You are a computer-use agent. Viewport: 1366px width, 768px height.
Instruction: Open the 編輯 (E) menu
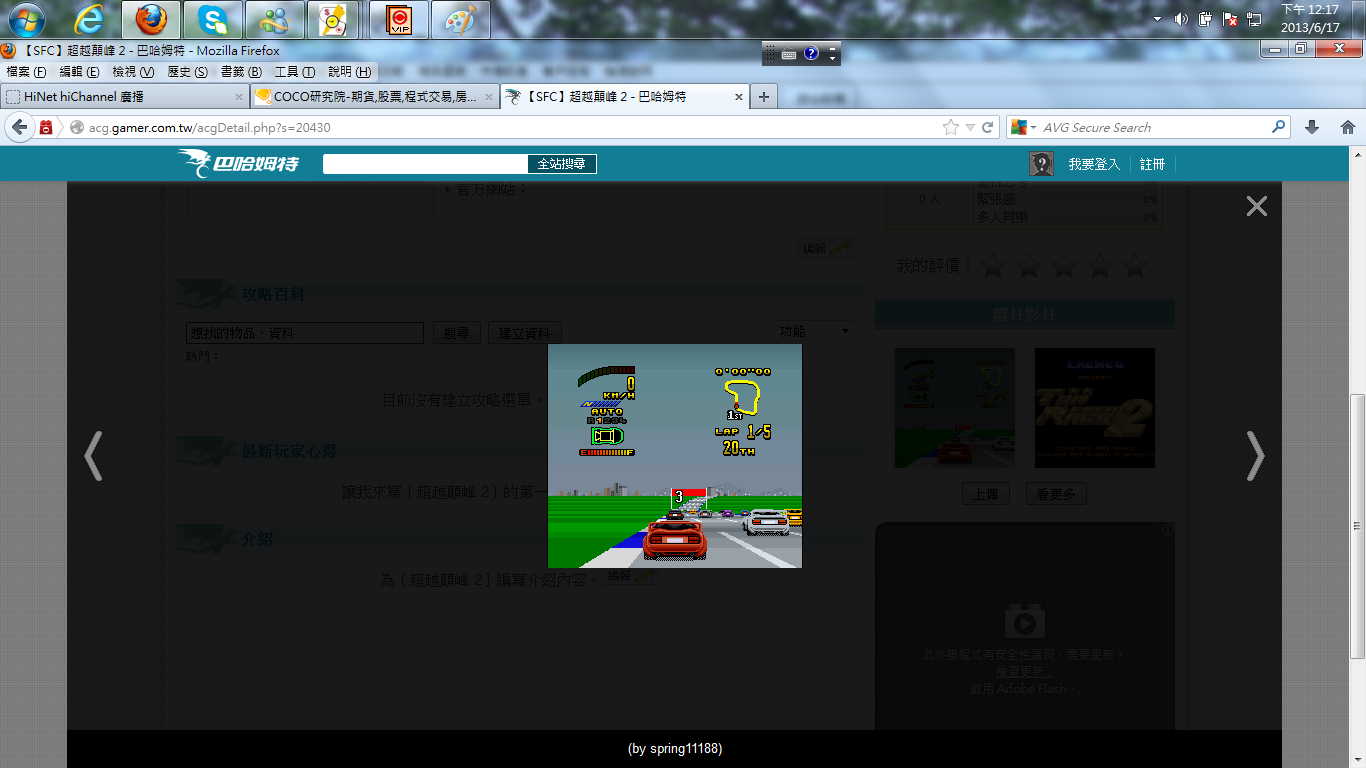tap(79, 72)
